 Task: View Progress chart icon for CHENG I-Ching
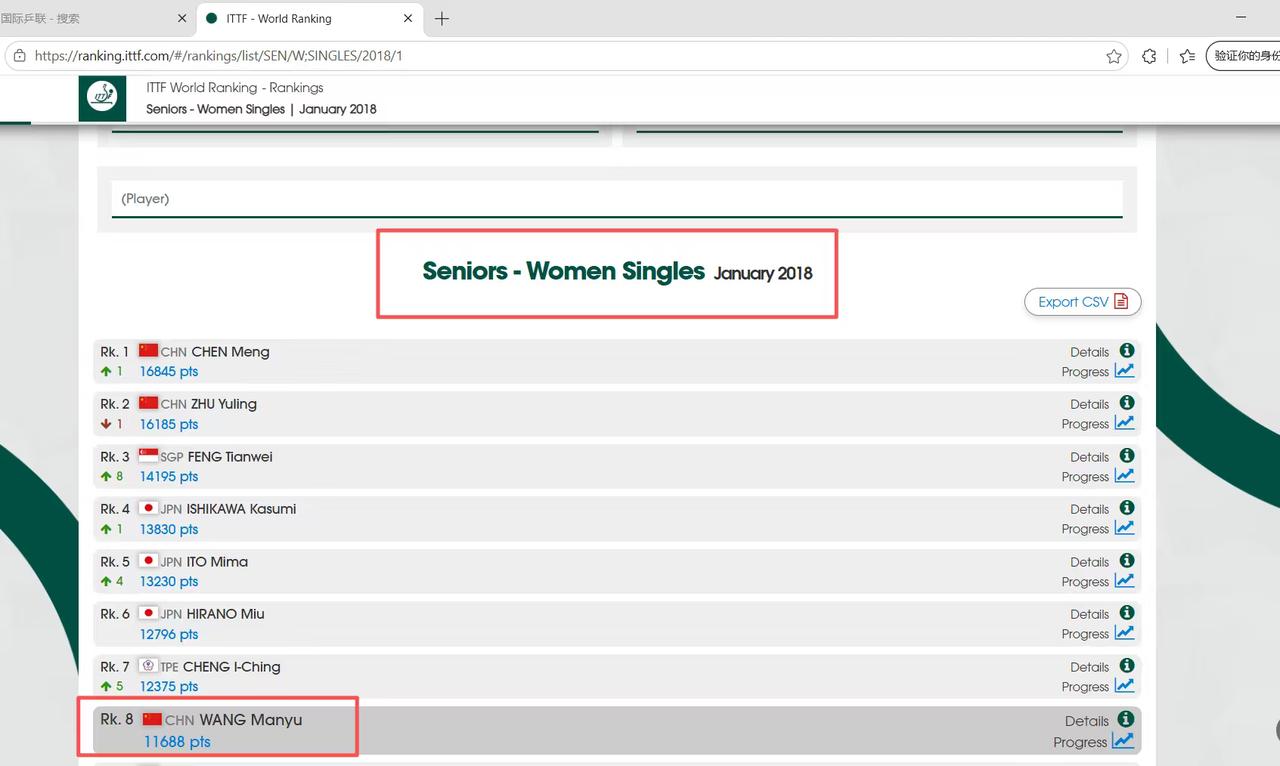[1125, 686]
